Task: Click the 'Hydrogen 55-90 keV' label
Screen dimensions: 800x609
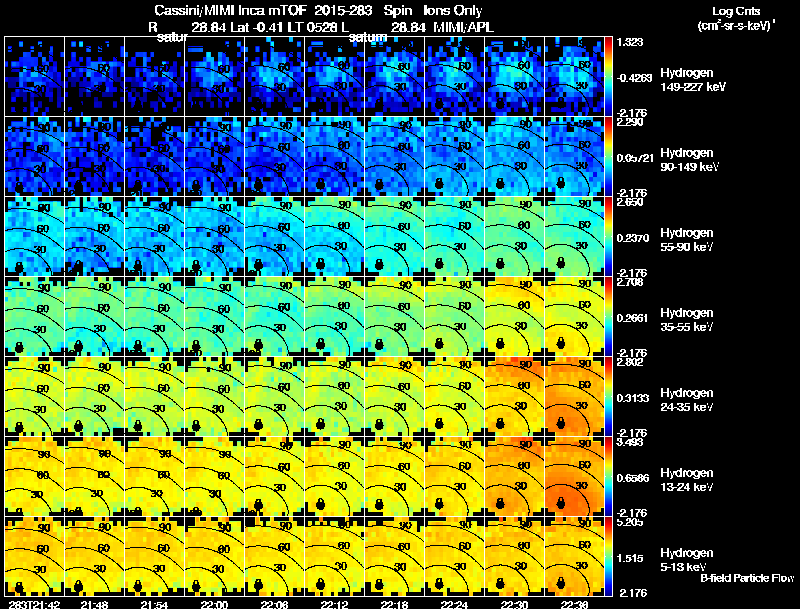Action: click(x=686, y=240)
